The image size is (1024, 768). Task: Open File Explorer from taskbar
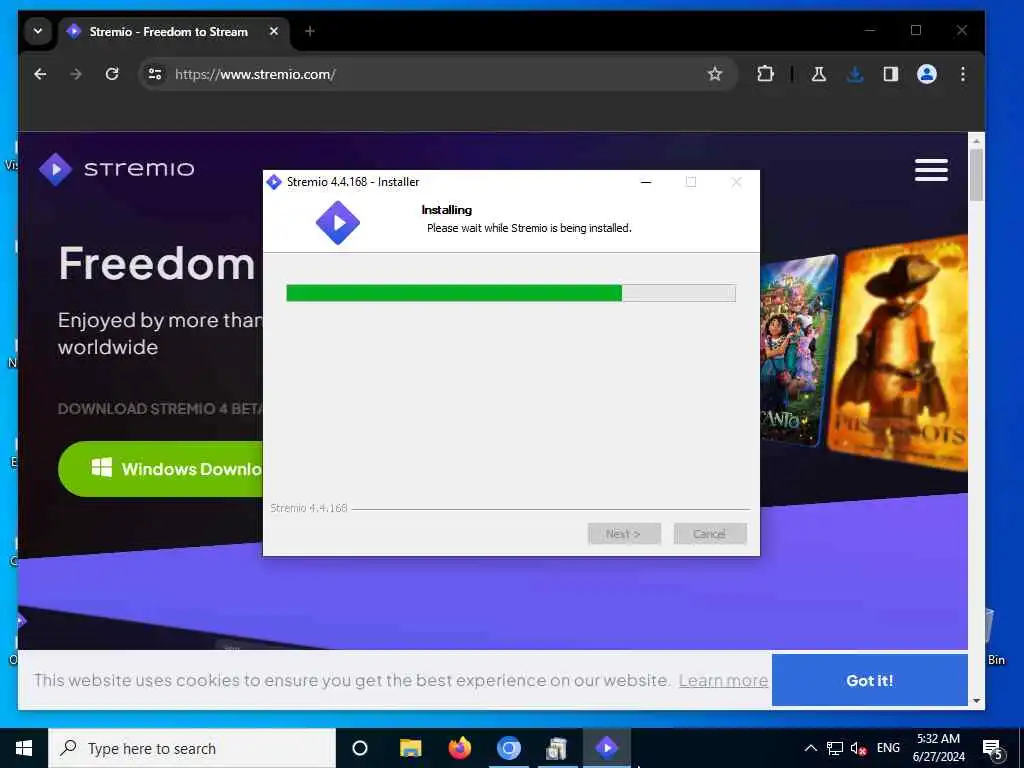411,748
